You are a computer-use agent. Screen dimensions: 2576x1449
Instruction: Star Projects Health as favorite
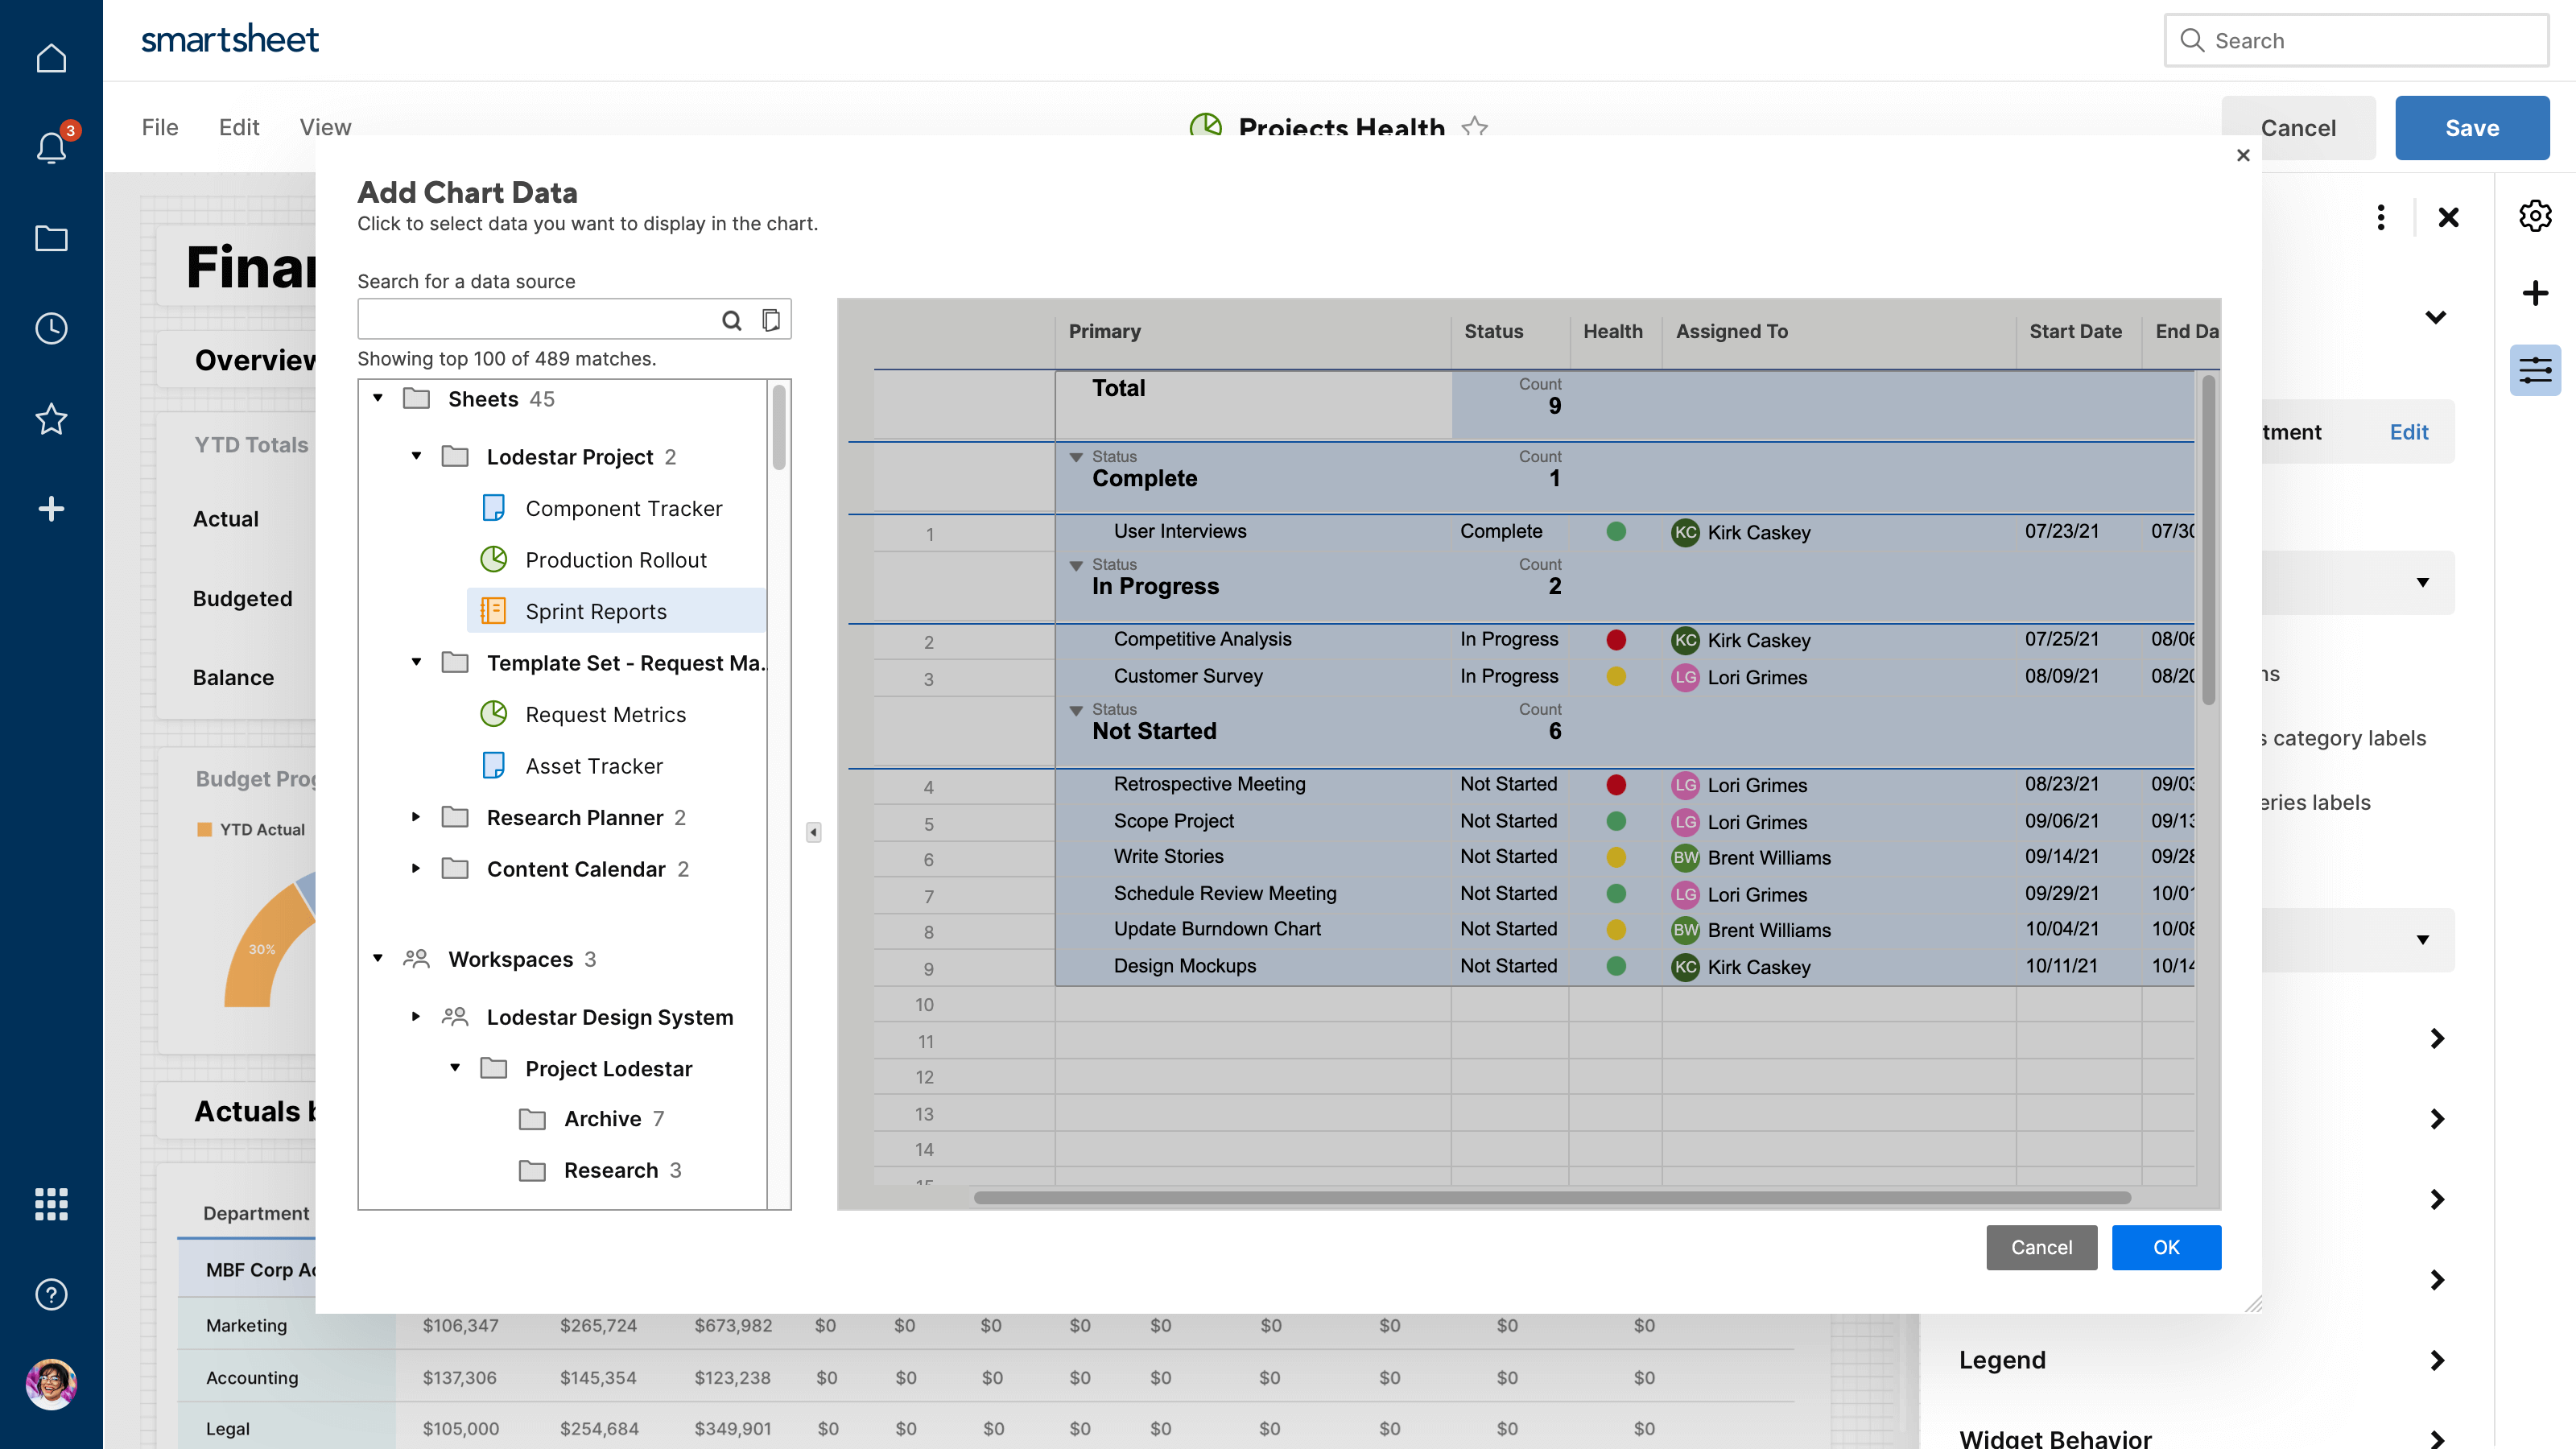[1475, 127]
